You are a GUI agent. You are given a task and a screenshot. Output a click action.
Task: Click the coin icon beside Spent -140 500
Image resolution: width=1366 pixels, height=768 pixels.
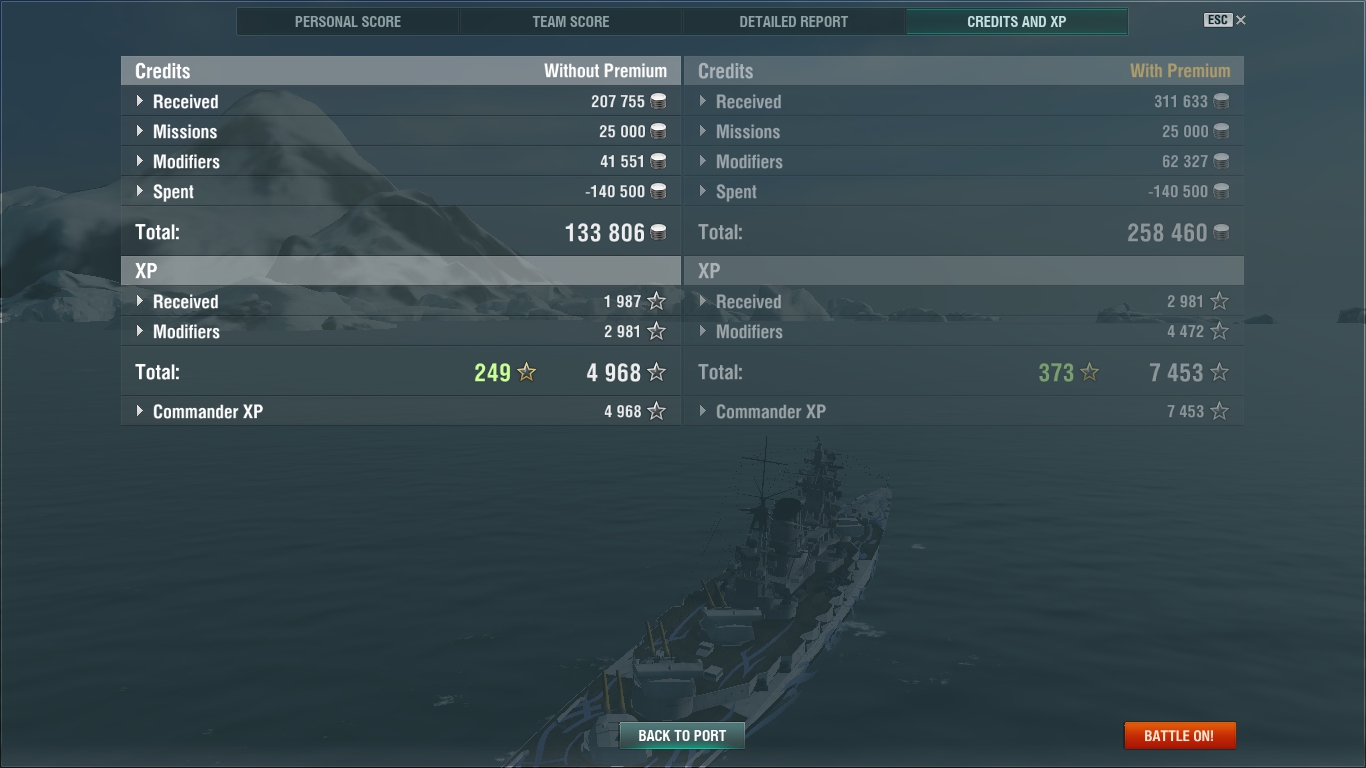point(658,191)
